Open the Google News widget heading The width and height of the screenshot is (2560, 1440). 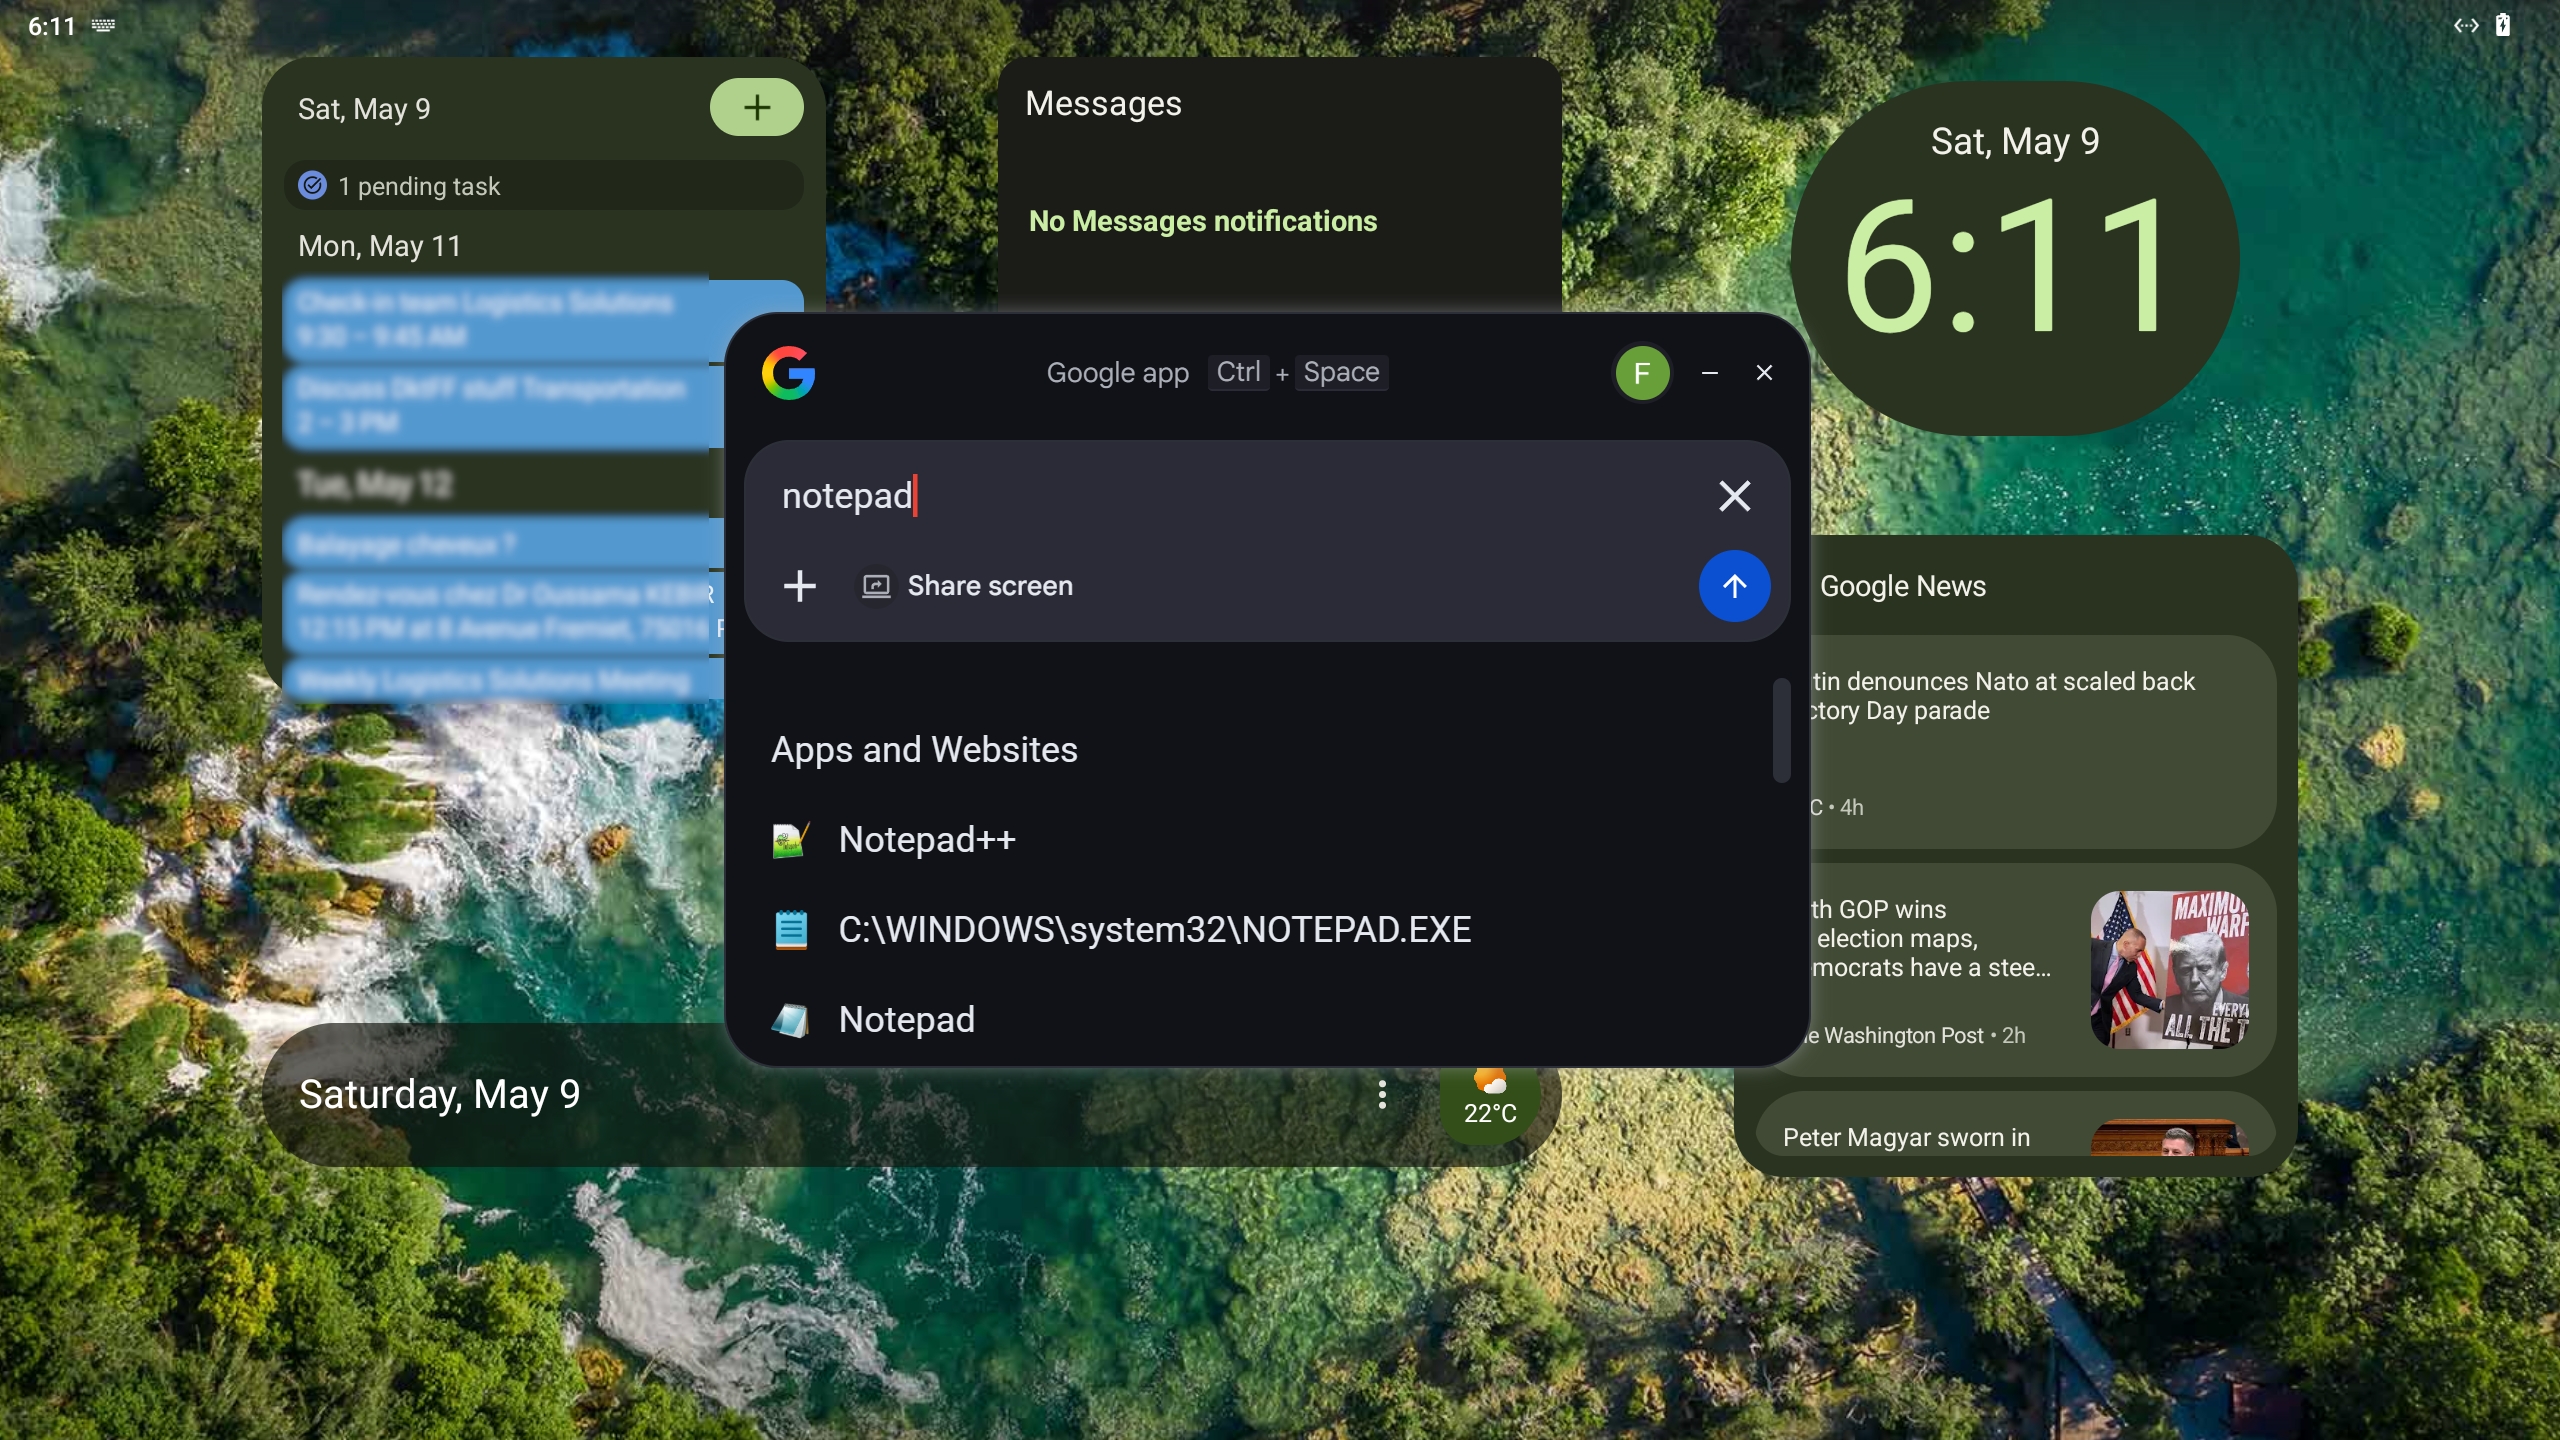tap(1902, 586)
